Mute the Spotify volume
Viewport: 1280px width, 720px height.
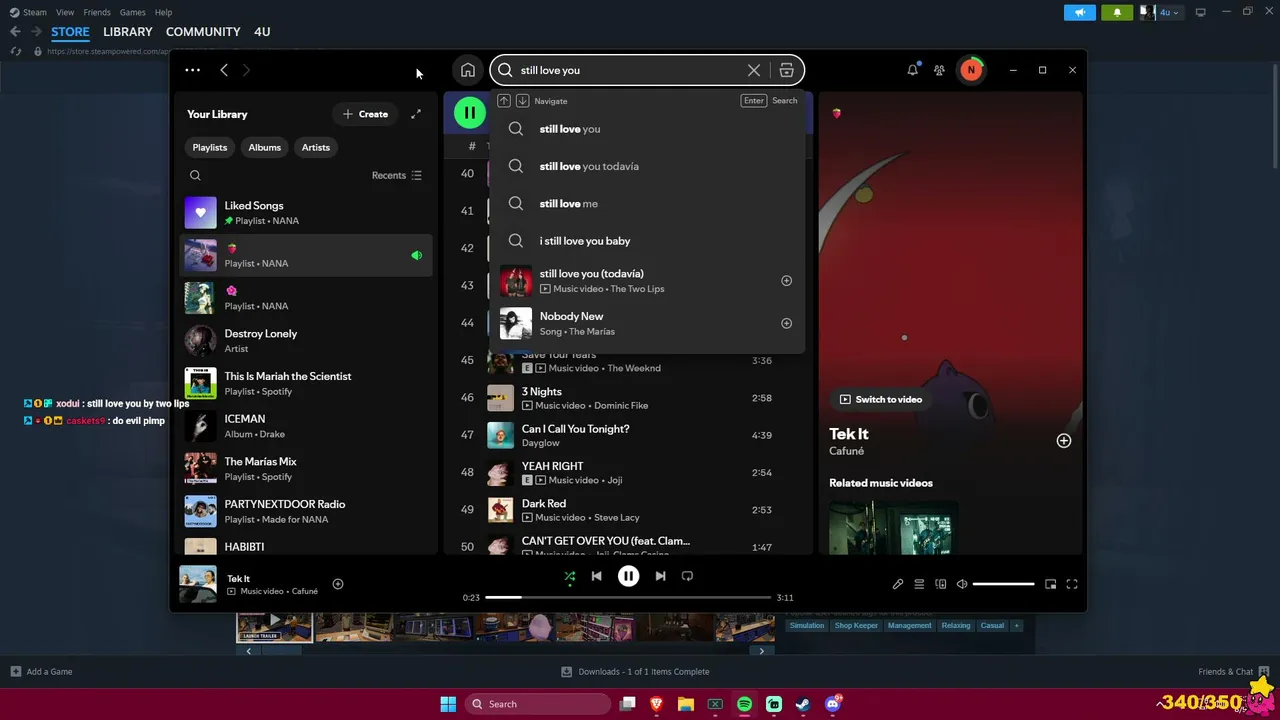962,584
